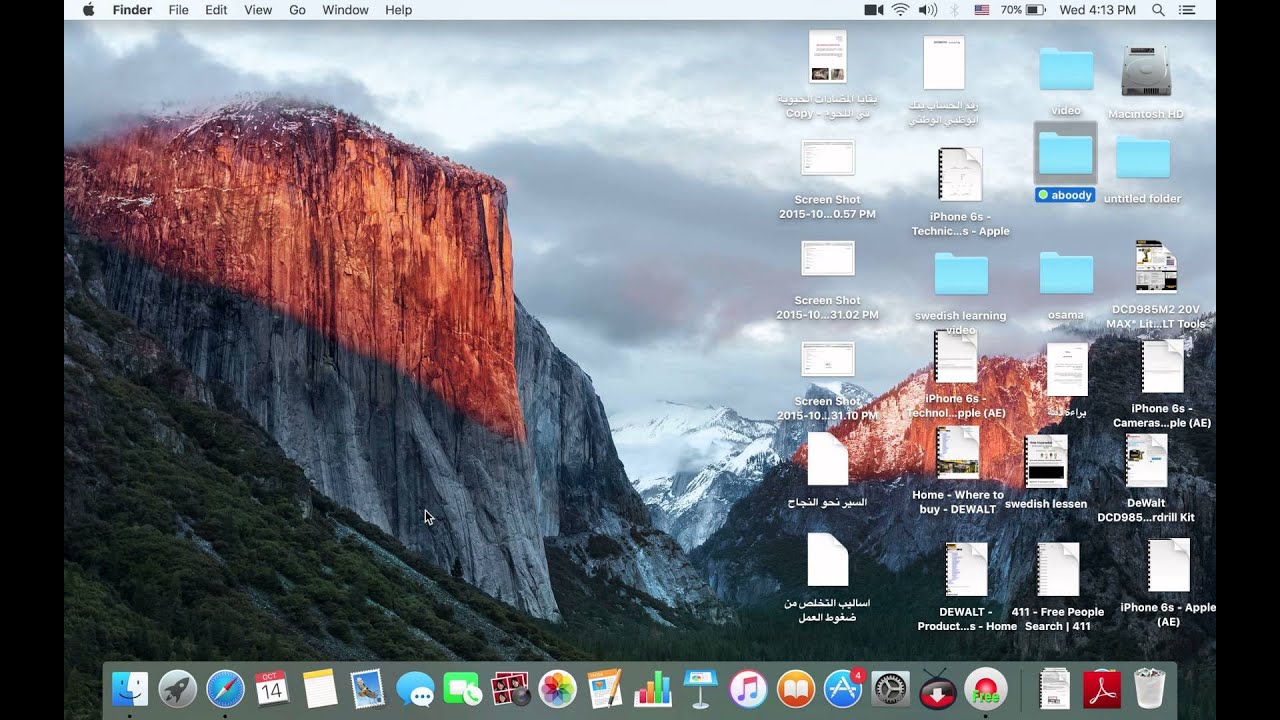Click the Wi-Fi status icon
This screenshot has width=1280, height=720.
(900, 10)
